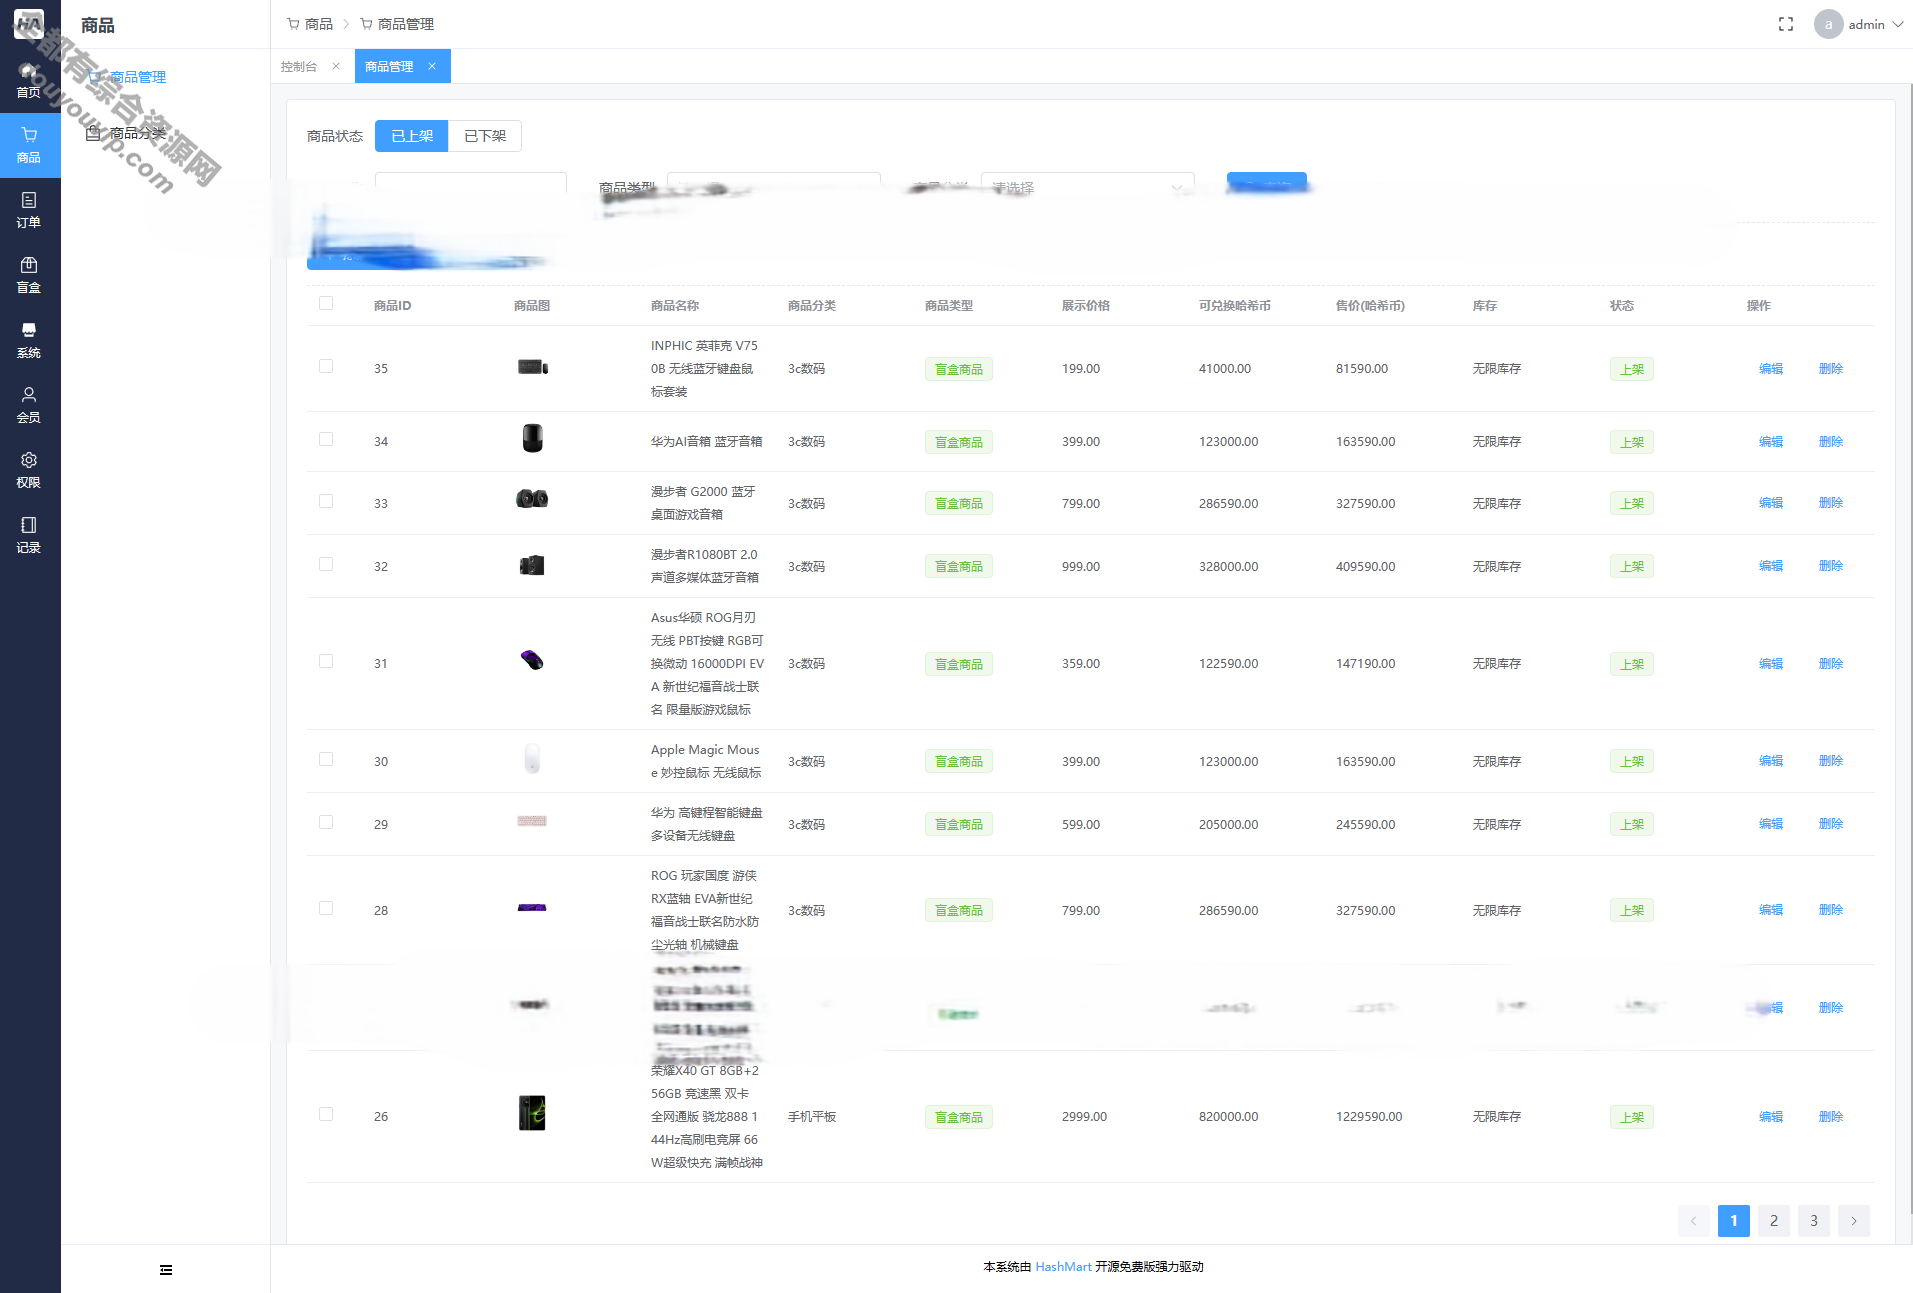Open thumbnail of product 34 华为AI音箱
The image size is (1913, 1293).
click(x=532, y=438)
